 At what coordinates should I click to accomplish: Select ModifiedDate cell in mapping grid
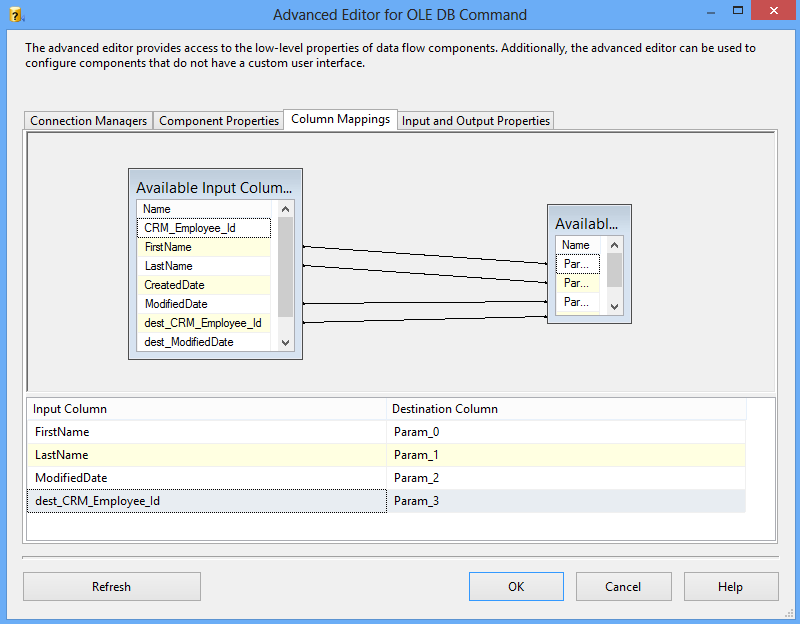(x=207, y=478)
